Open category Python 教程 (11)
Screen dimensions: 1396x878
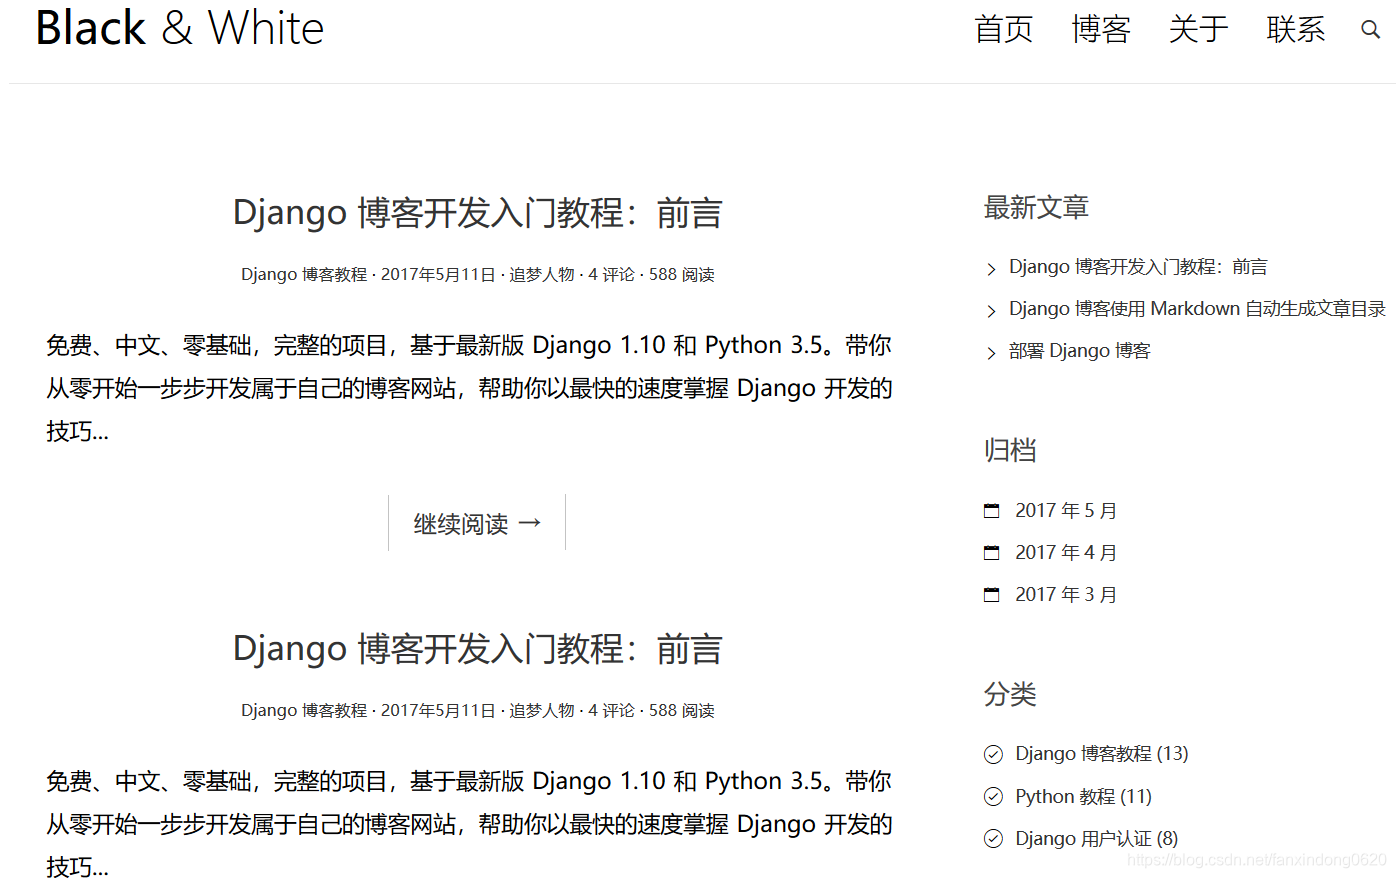pos(1084,797)
